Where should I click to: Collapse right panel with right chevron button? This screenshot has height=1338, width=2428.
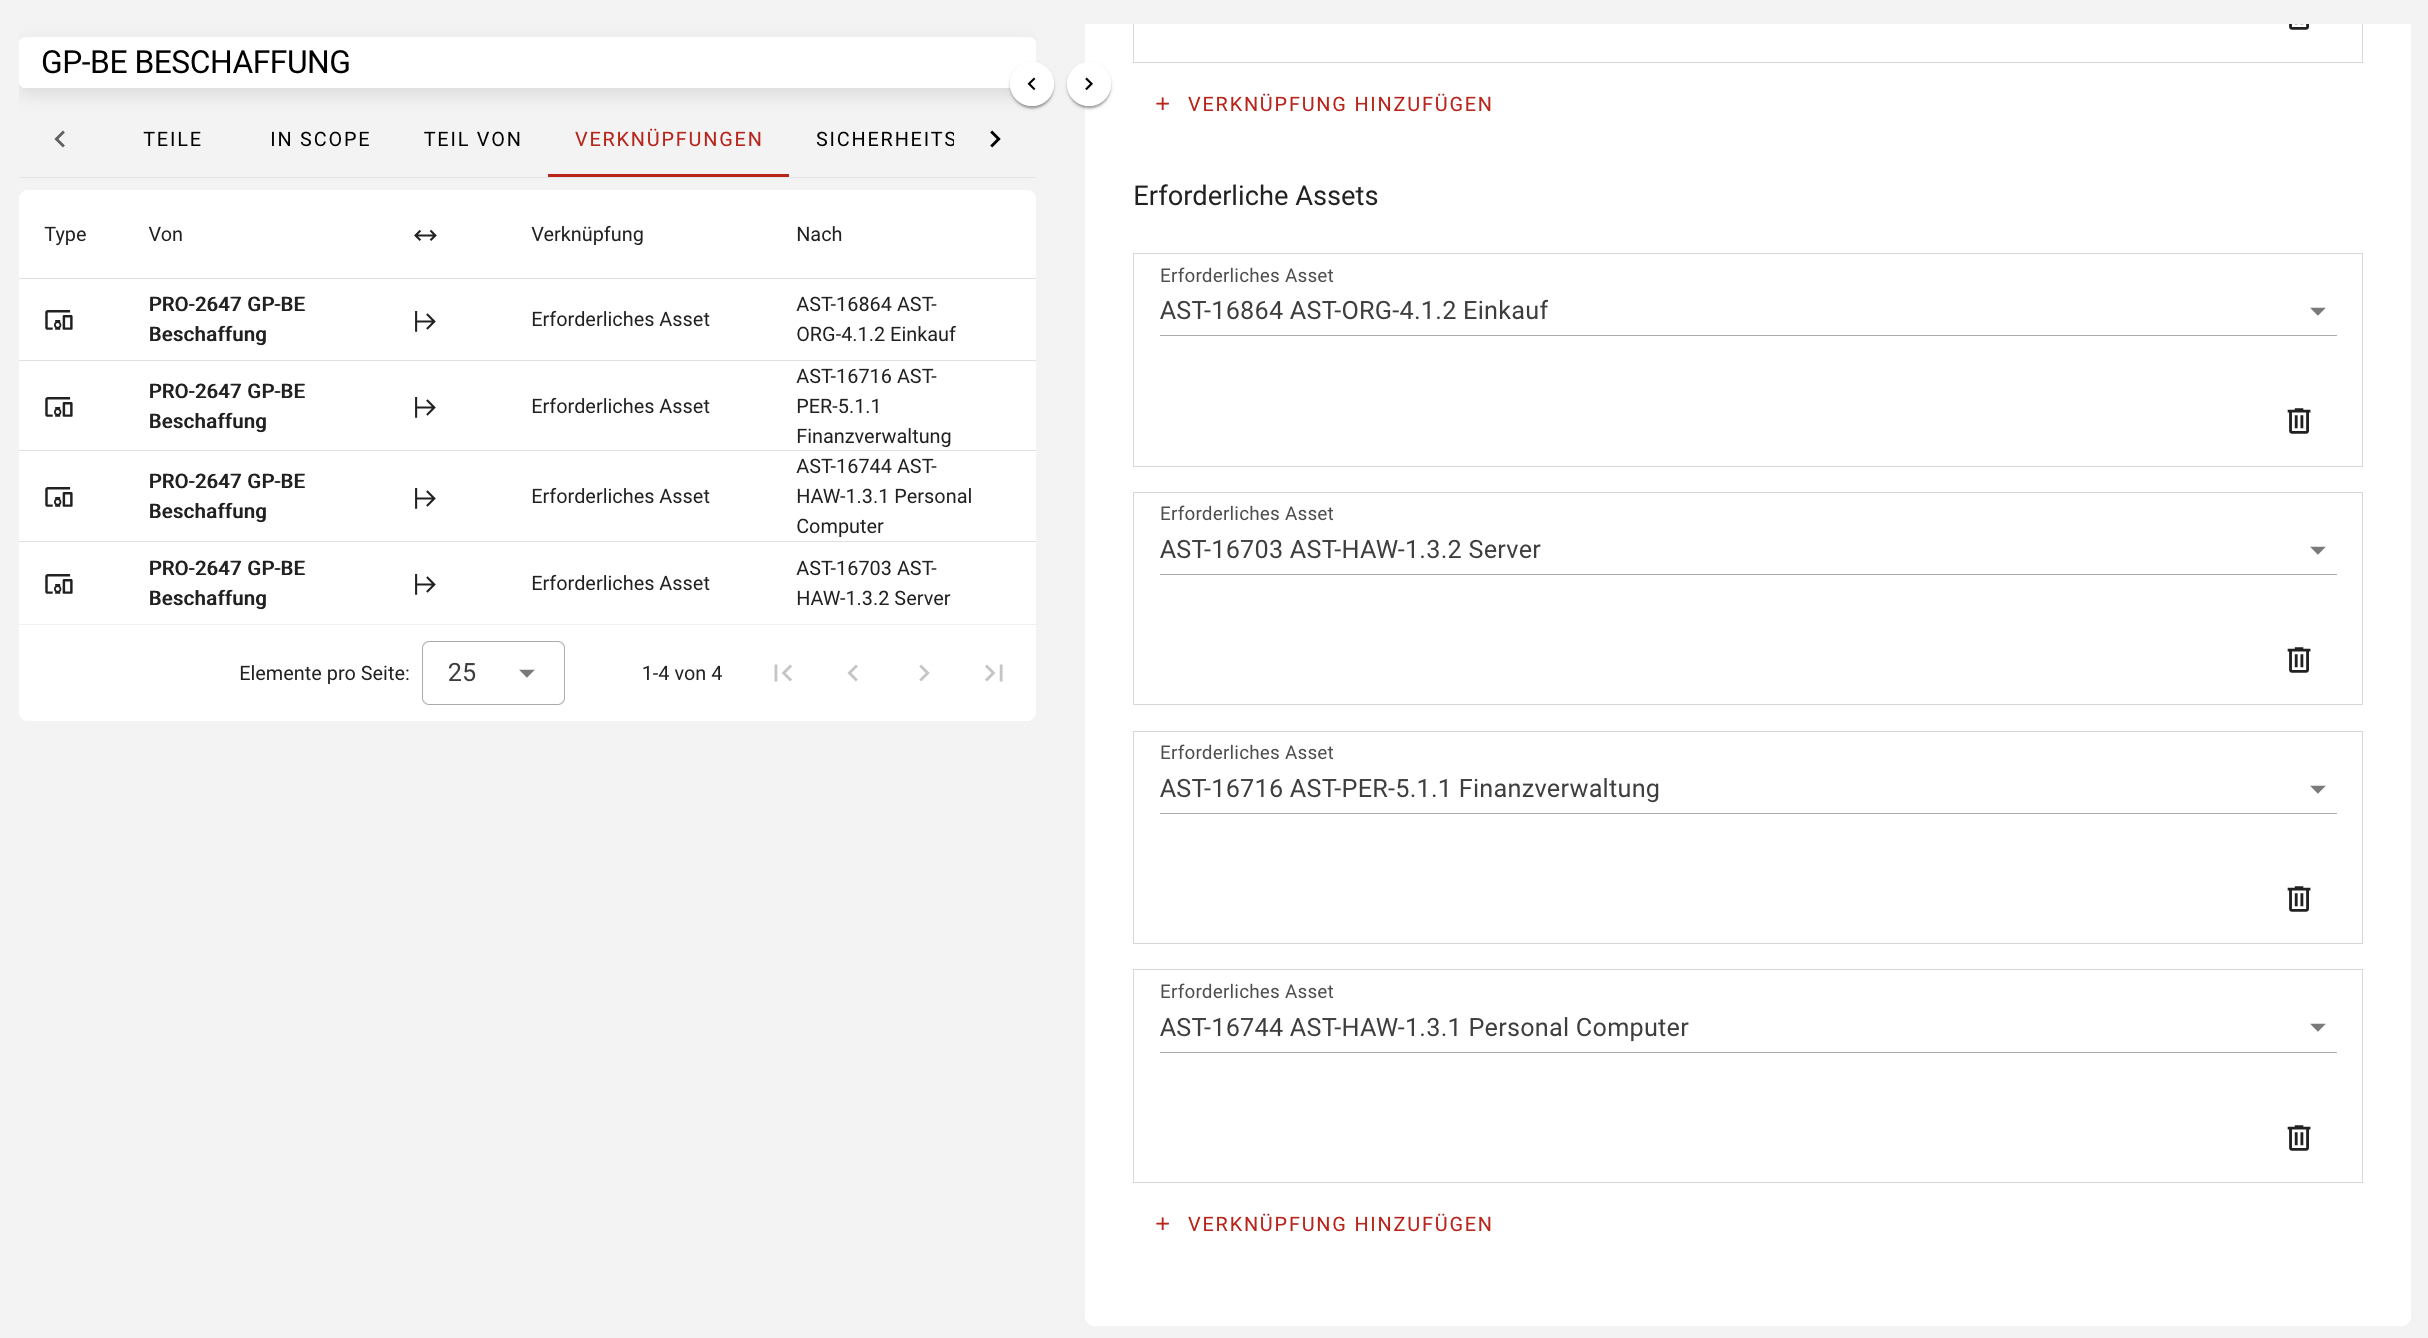(1089, 84)
